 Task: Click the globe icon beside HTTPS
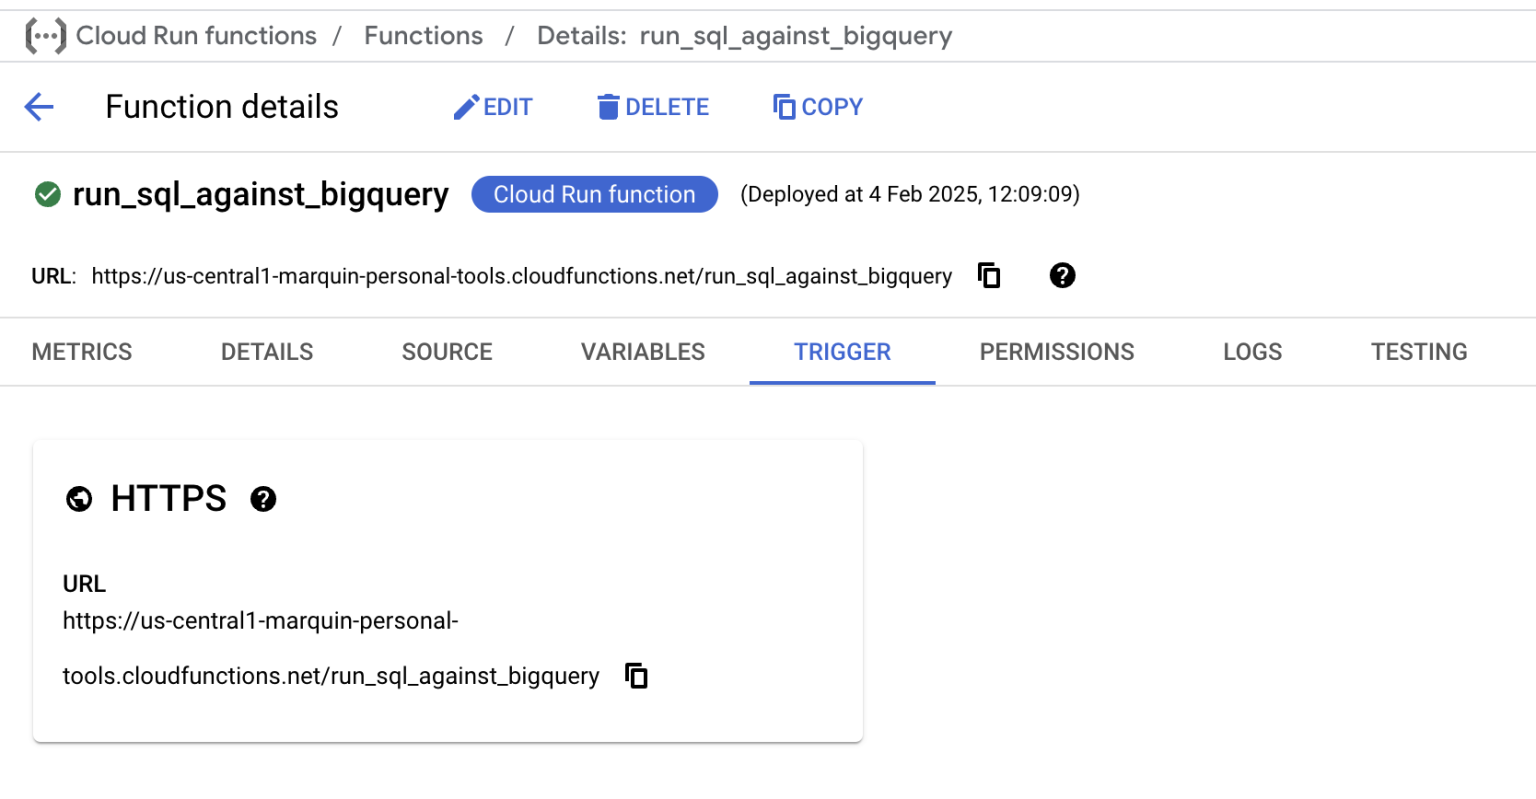[x=78, y=498]
